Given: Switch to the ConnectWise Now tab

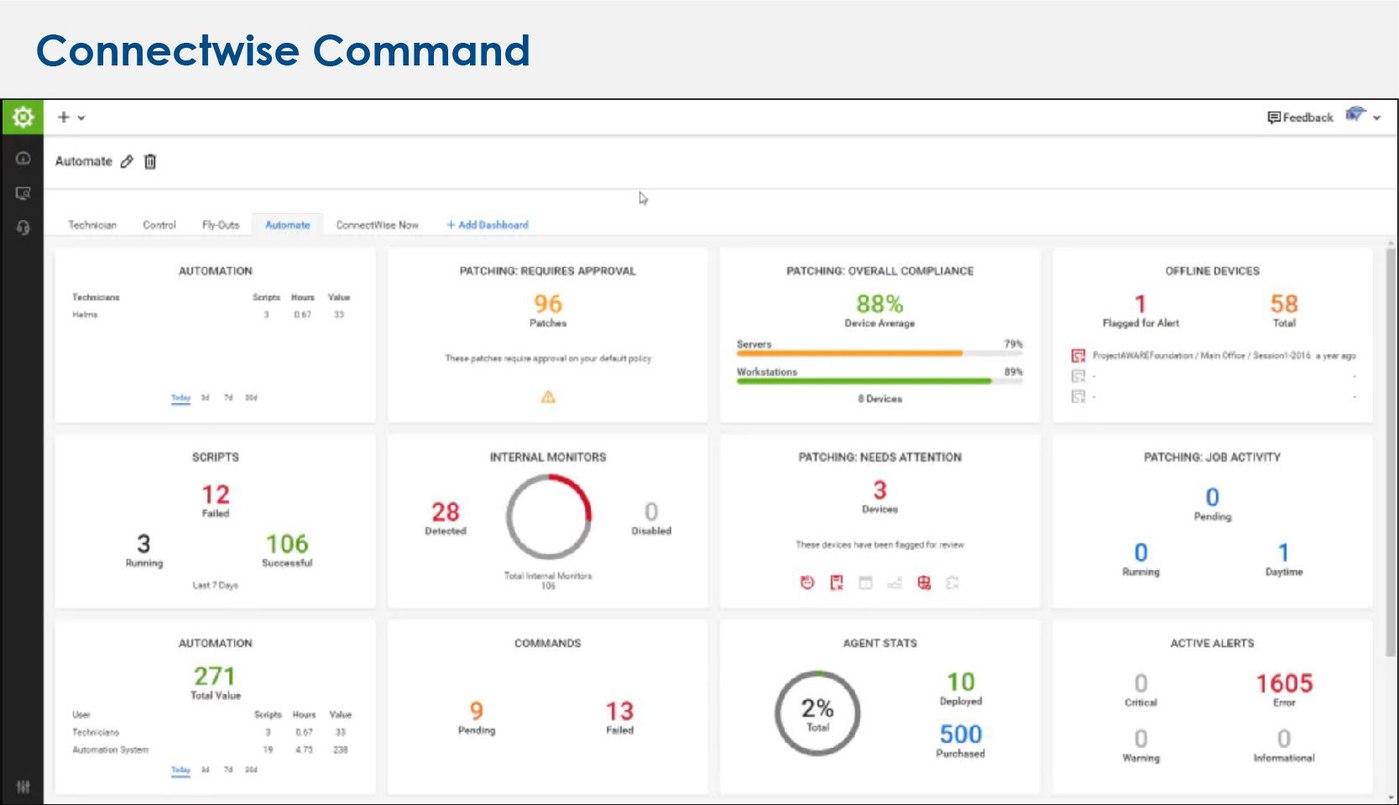Looking at the screenshot, I should 377,225.
